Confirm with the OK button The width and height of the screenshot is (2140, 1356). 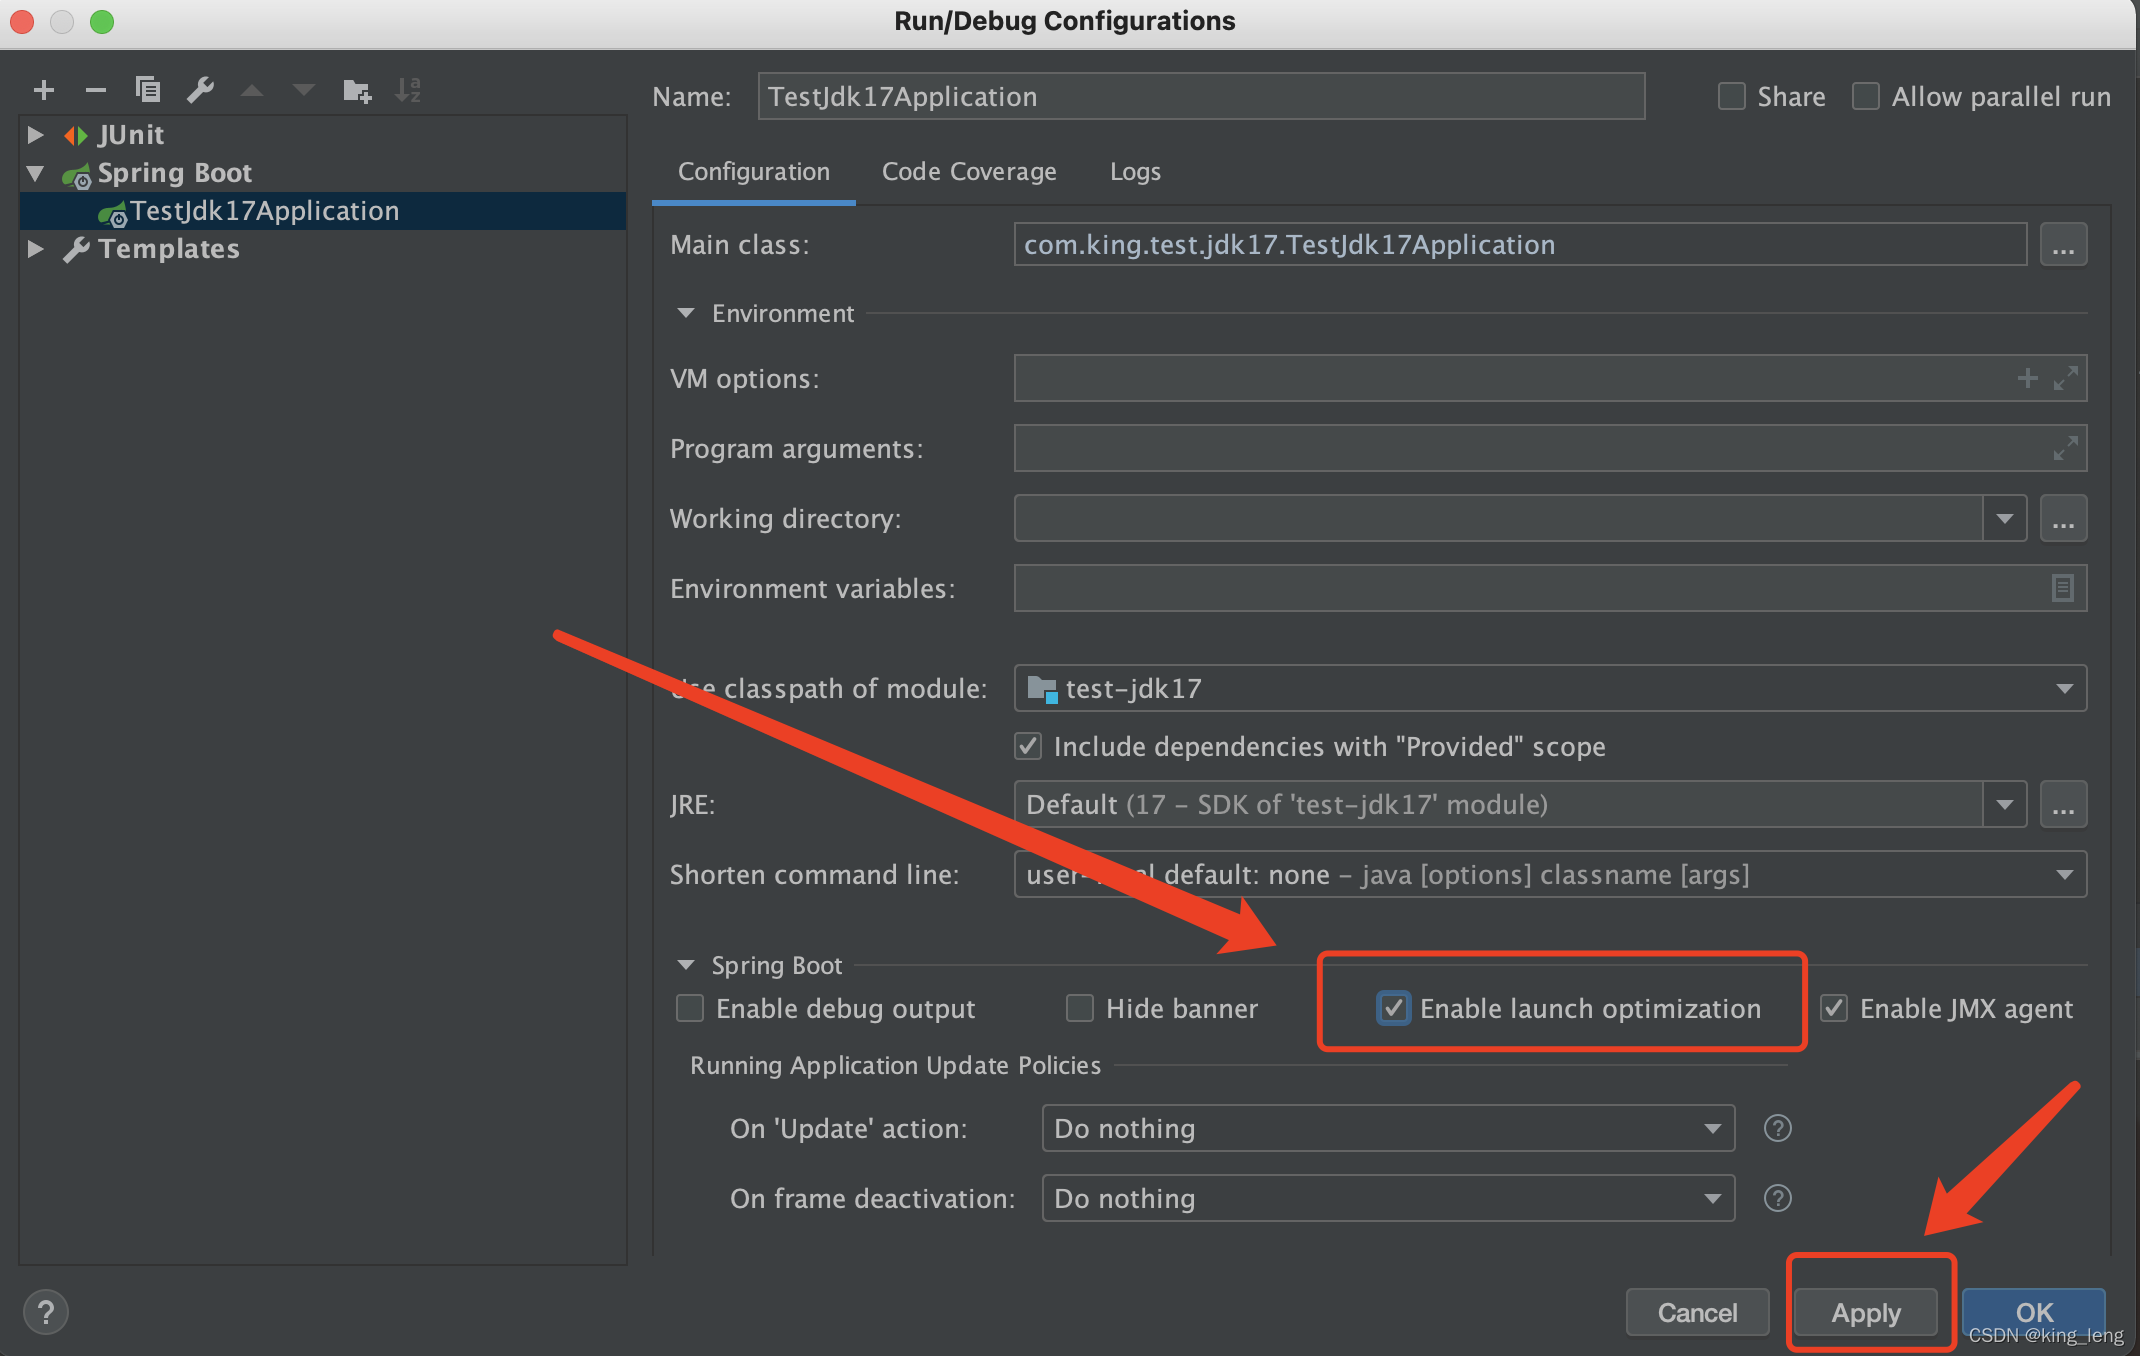coord(2034,1312)
